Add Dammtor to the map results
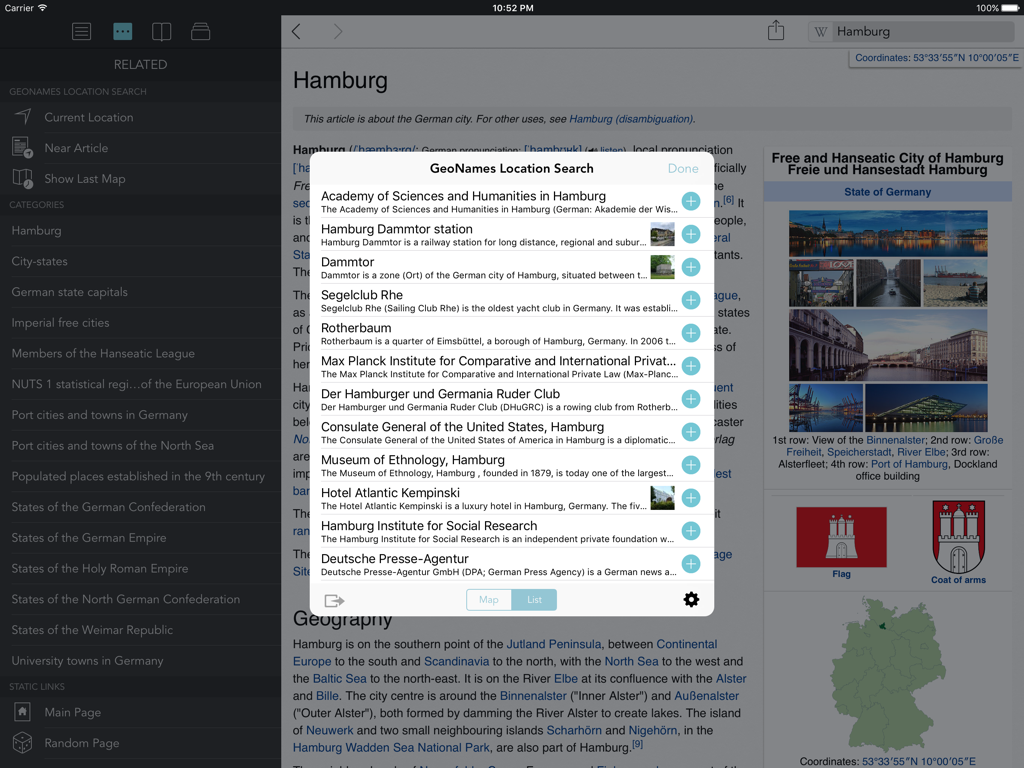 691,267
